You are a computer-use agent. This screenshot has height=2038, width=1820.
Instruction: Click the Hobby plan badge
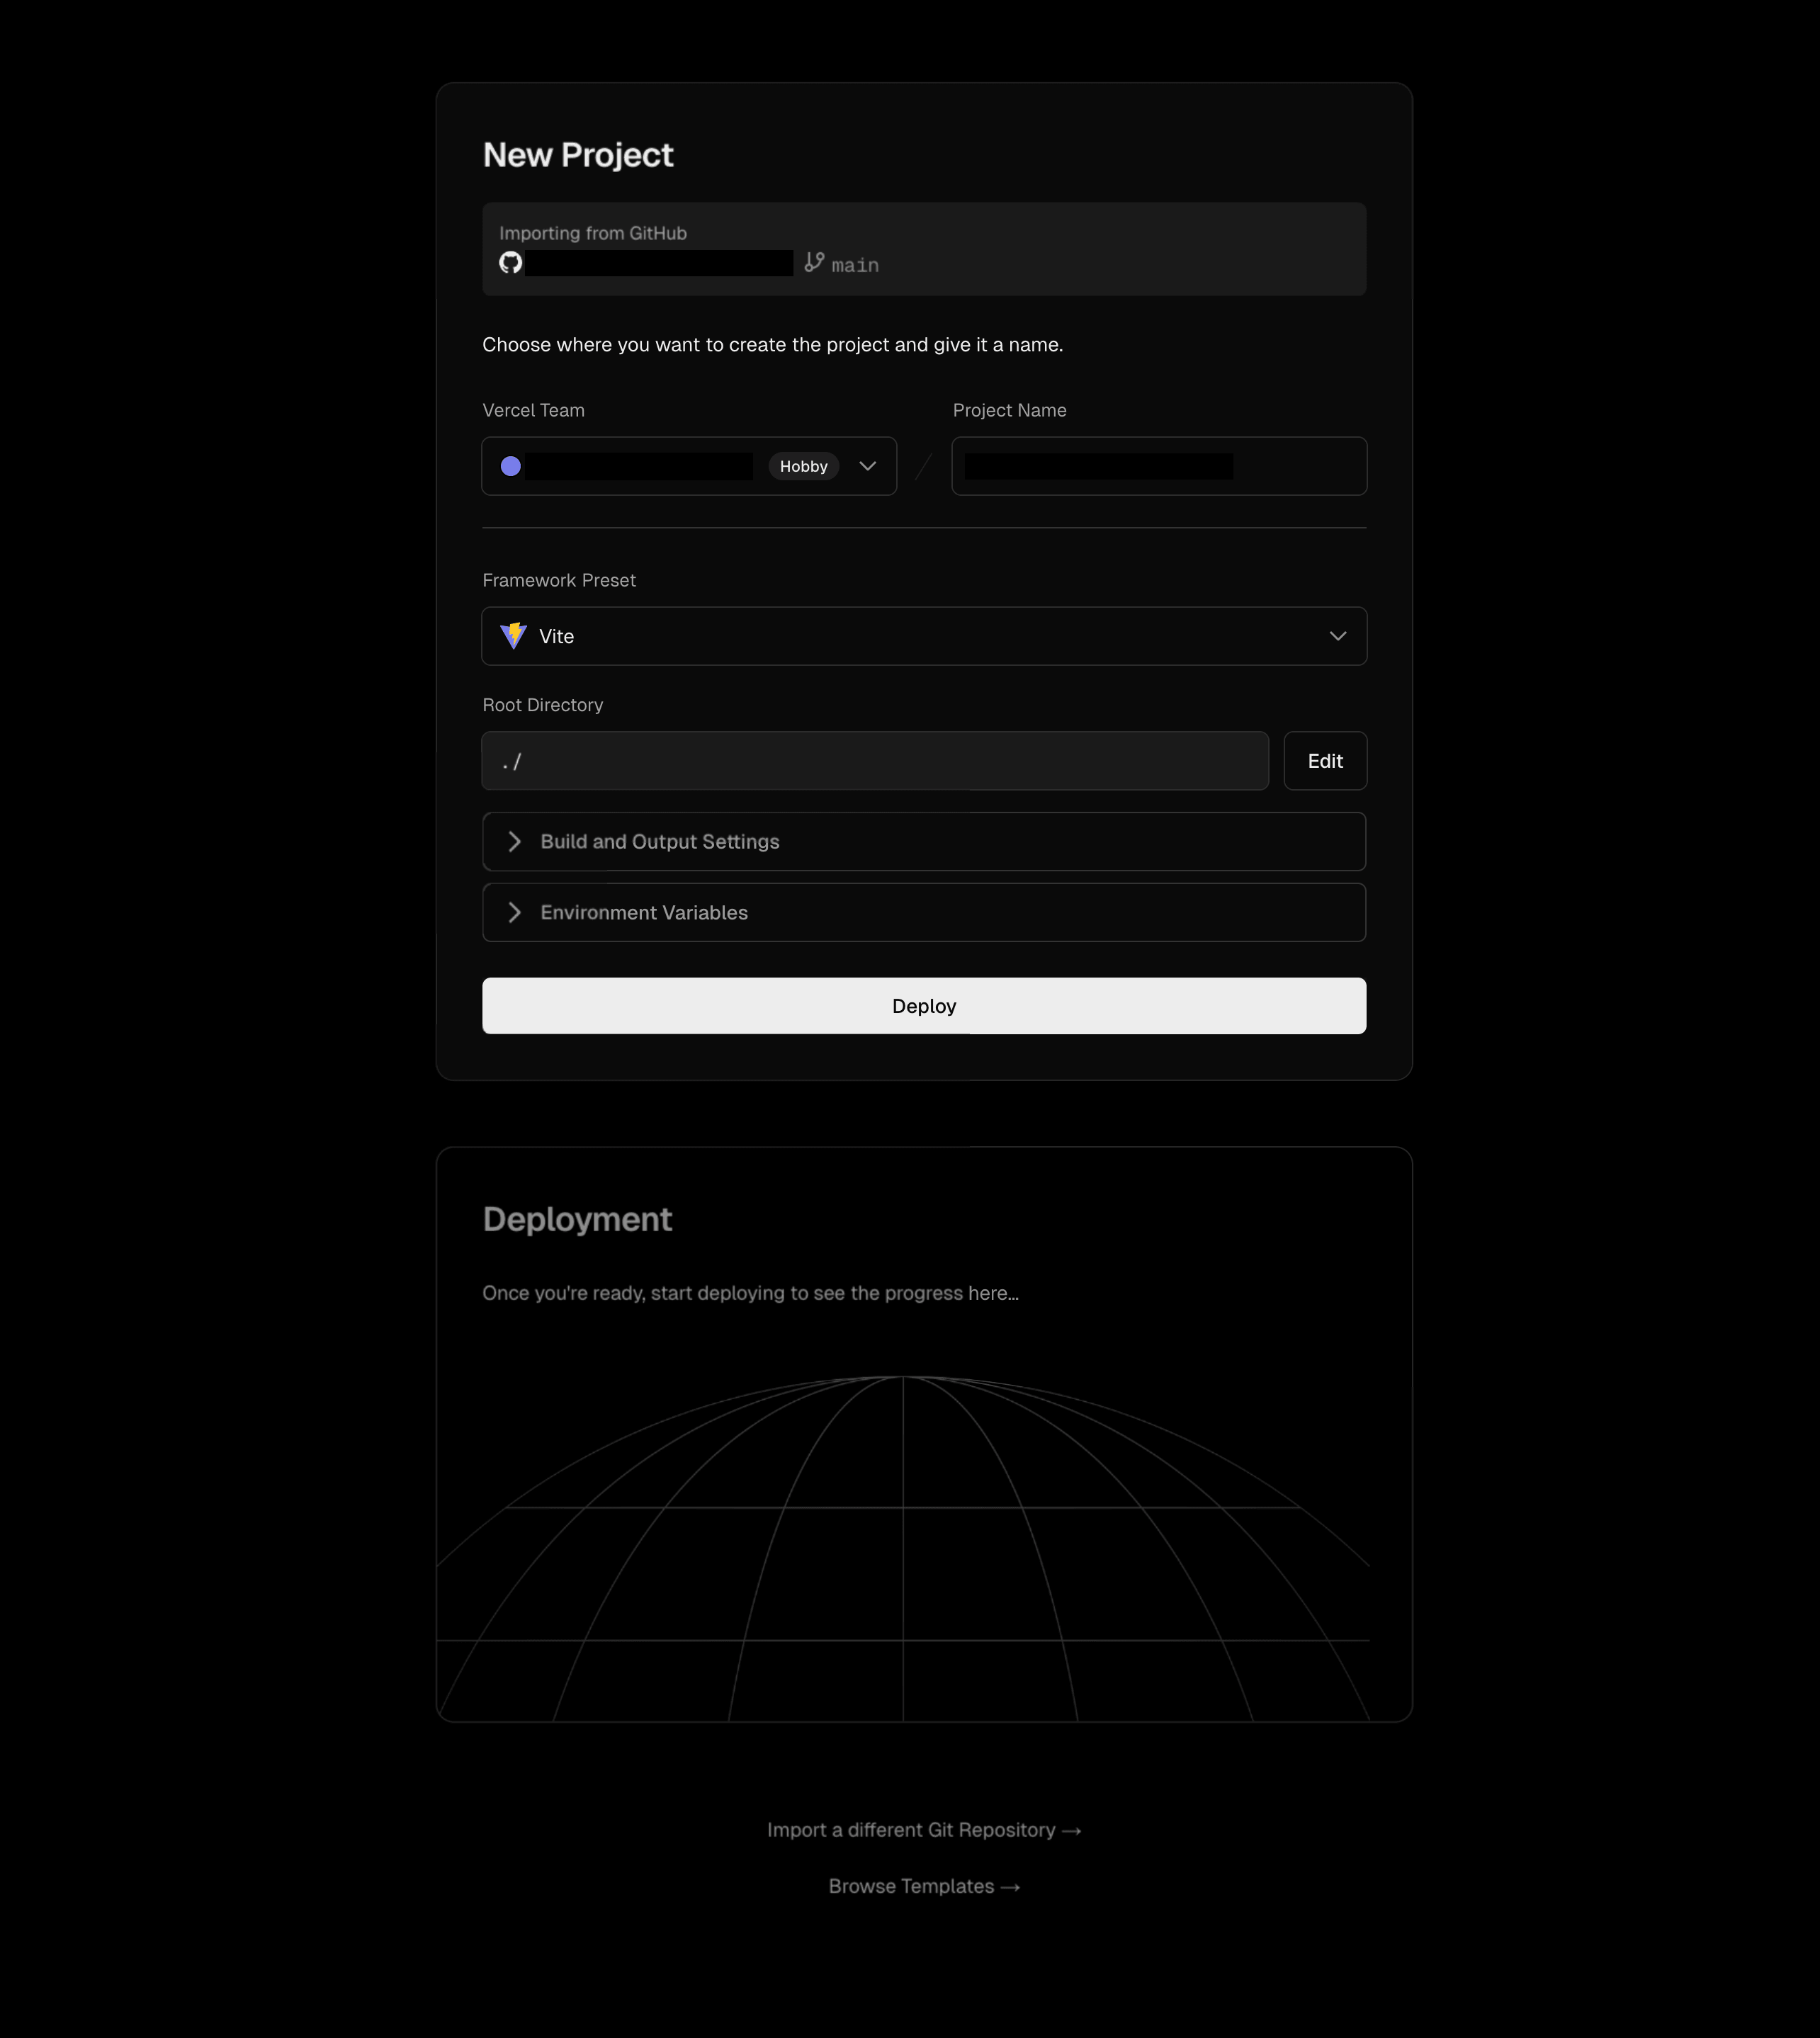tap(804, 466)
